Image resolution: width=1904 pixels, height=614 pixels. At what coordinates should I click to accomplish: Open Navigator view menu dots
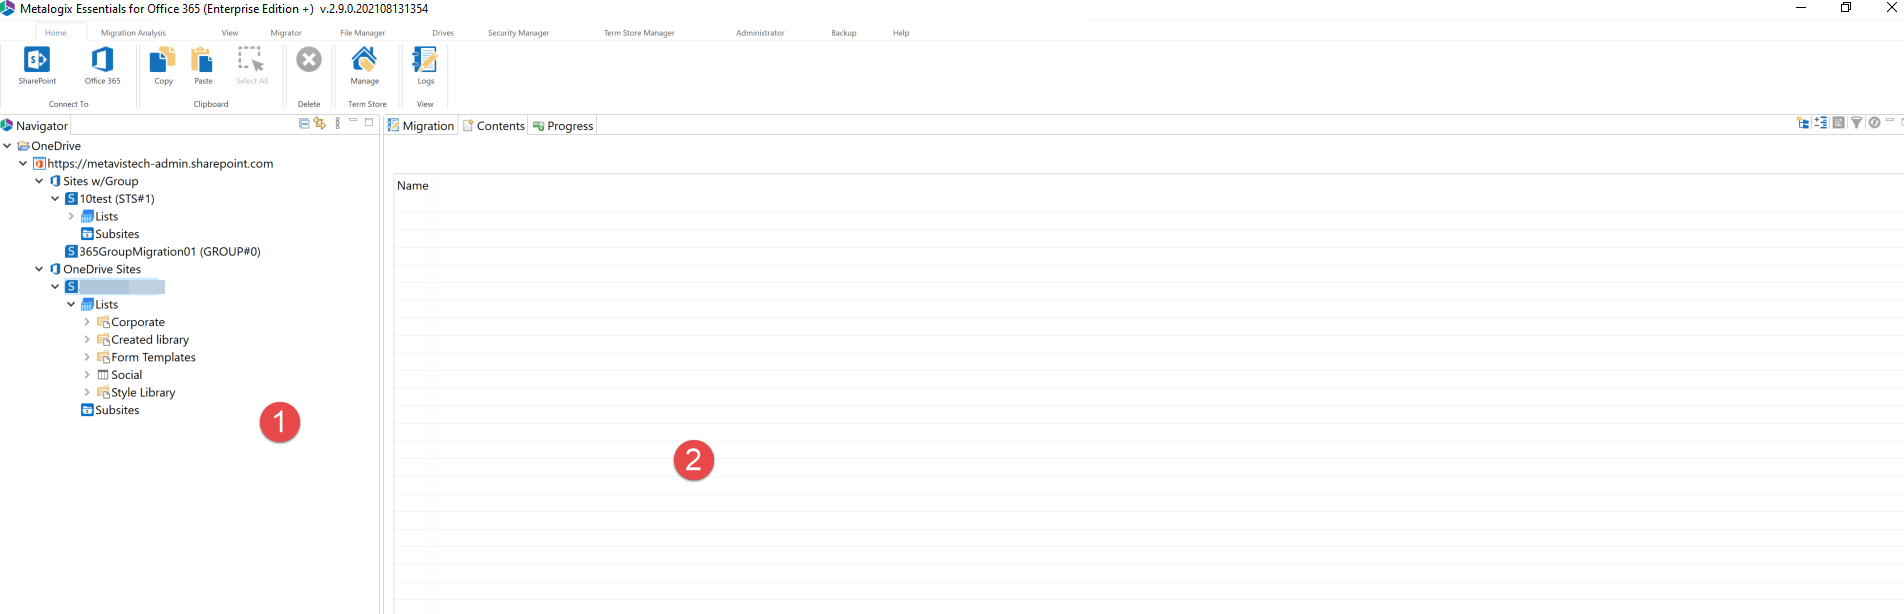pyautogui.click(x=338, y=123)
